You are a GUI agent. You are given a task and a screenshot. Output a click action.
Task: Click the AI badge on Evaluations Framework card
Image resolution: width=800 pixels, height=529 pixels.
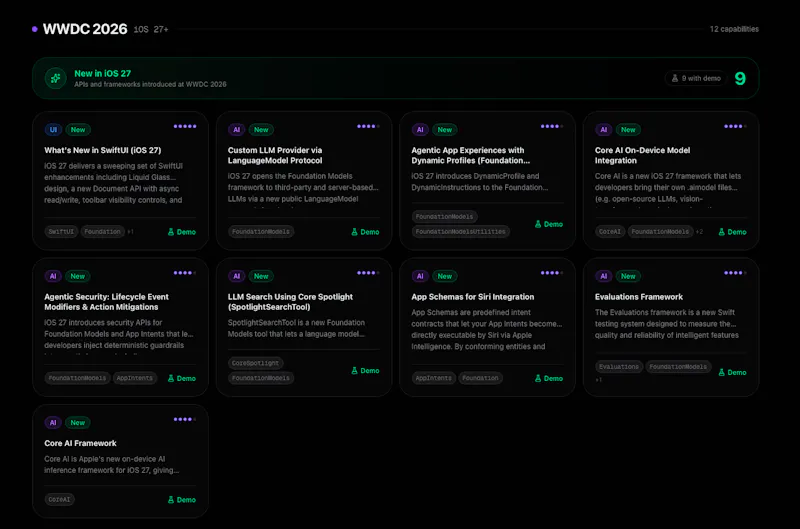[604, 276]
